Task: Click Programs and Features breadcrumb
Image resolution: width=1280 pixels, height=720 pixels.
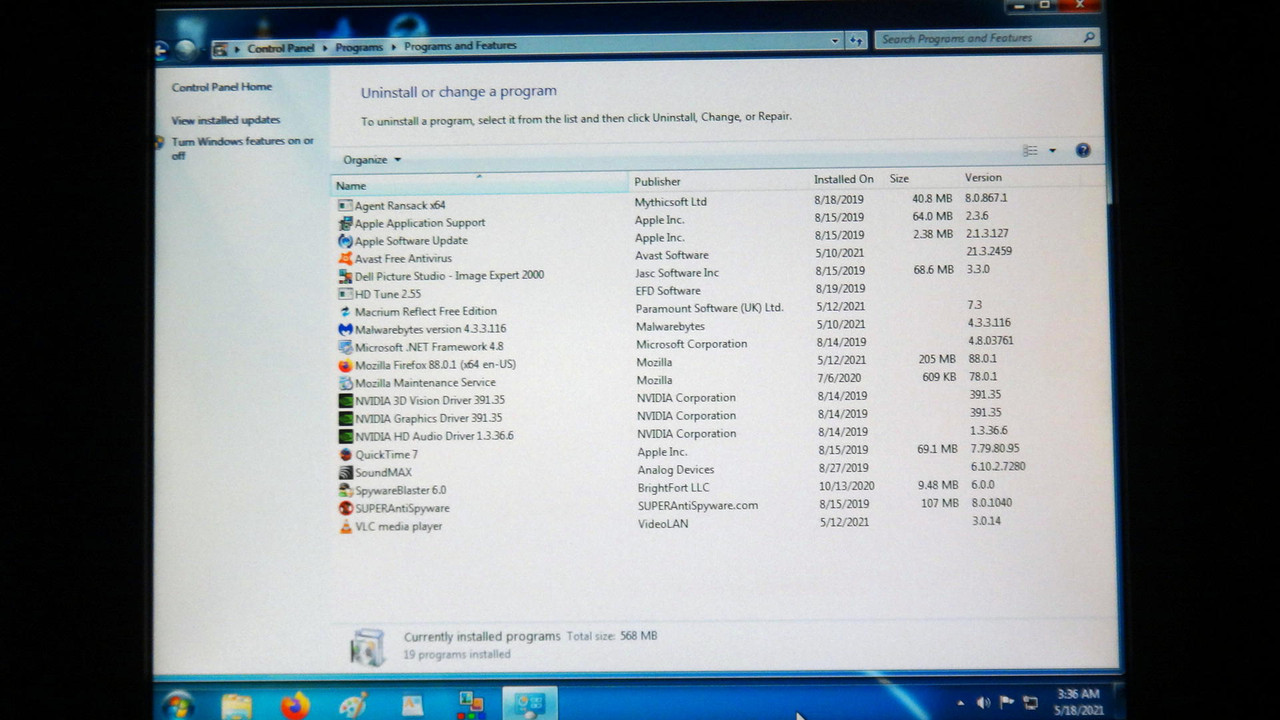Action: coord(460,46)
